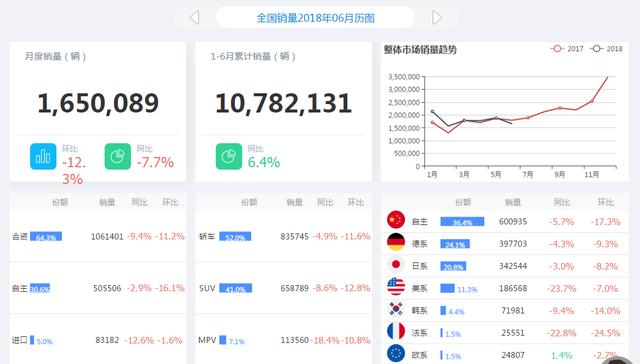Click the 24.1% share bar for 德系
The width and height of the screenshot is (640, 364).
455,244
